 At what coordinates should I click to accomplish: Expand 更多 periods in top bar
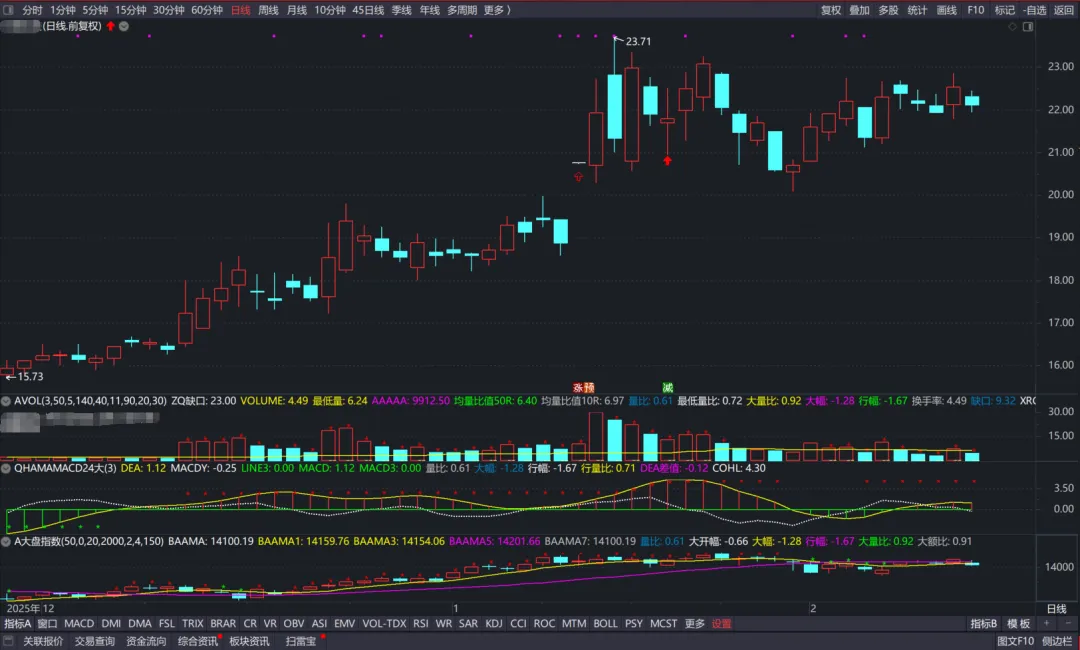pyautogui.click(x=497, y=10)
